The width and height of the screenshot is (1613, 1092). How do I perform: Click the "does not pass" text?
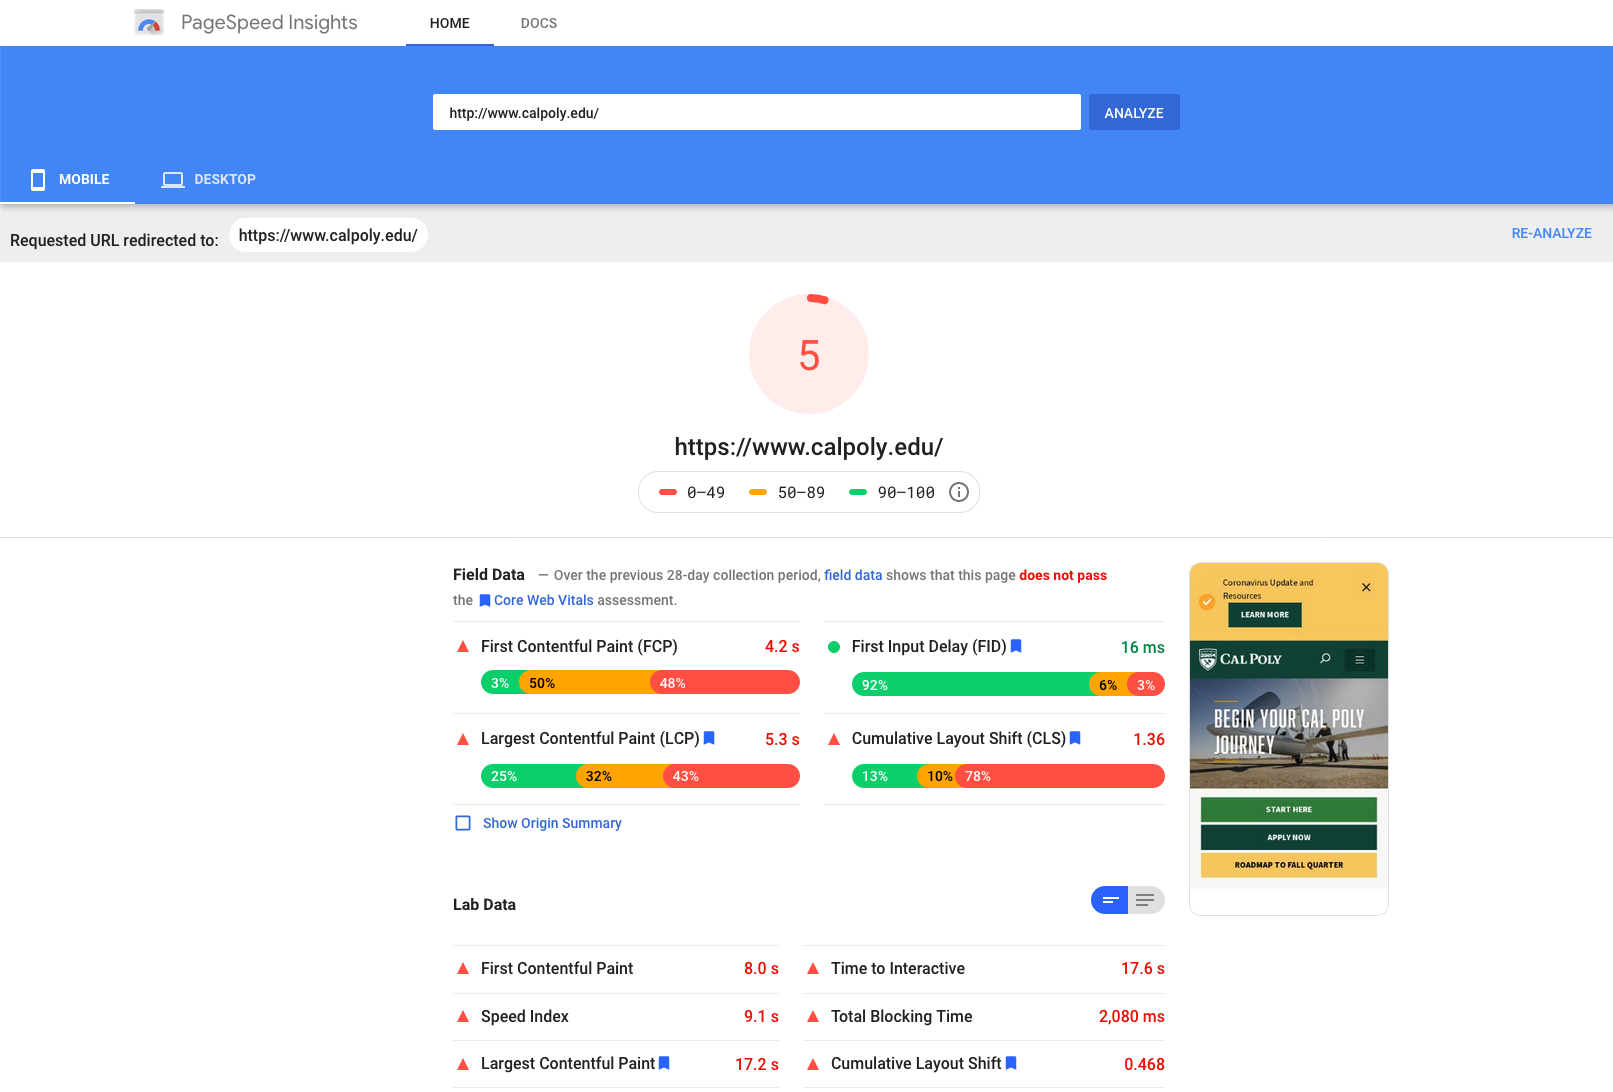click(x=1063, y=575)
